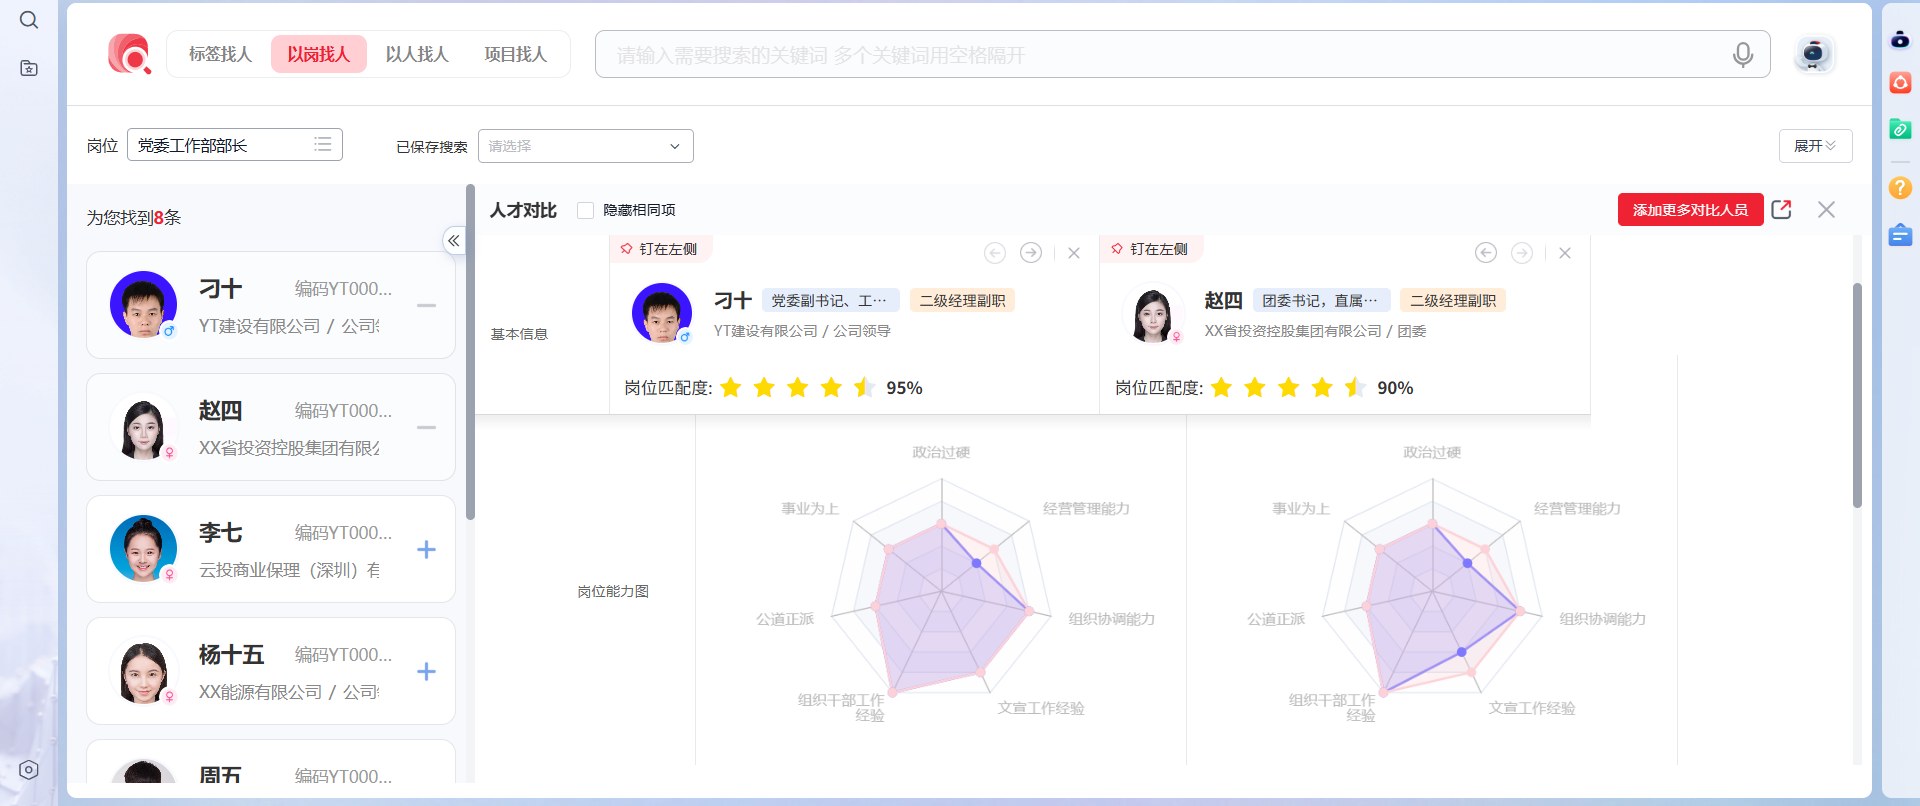Pin 刁十 column with 钉在左侧
The image size is (1920, 806).
pos(659,249)
